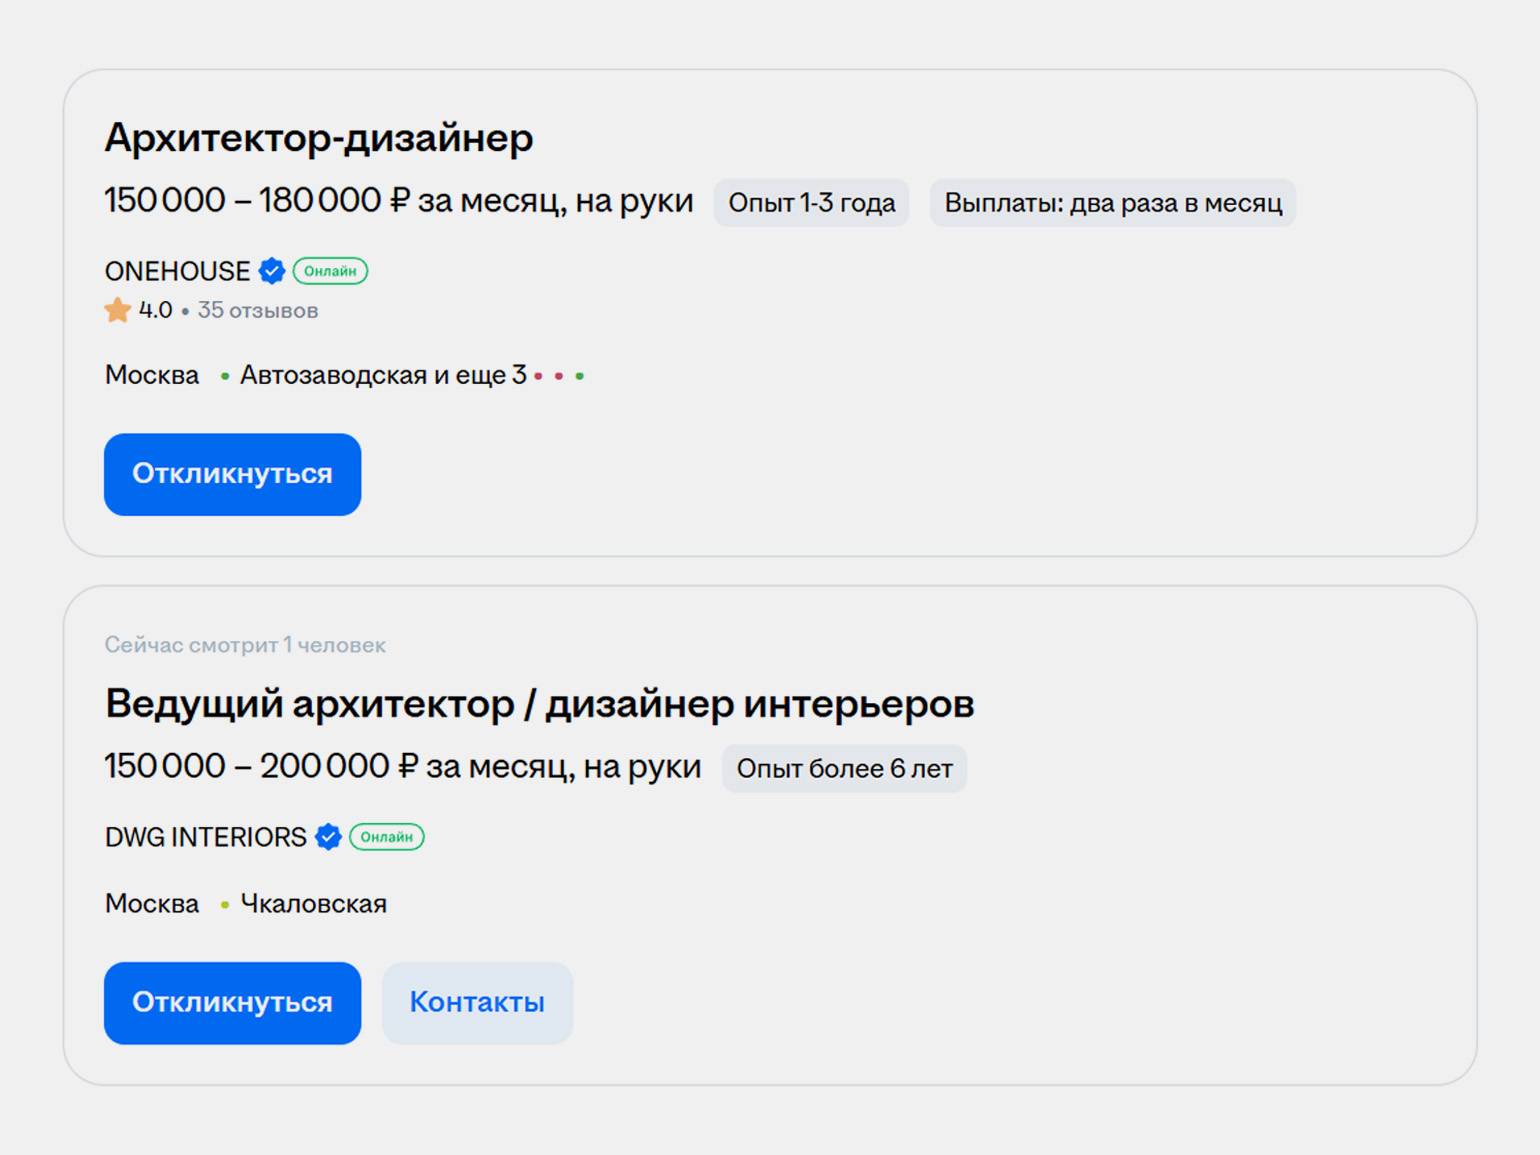Click the verified badge next to ONEHOUSE
1540x1155 pixels.
tap(272, 271)
